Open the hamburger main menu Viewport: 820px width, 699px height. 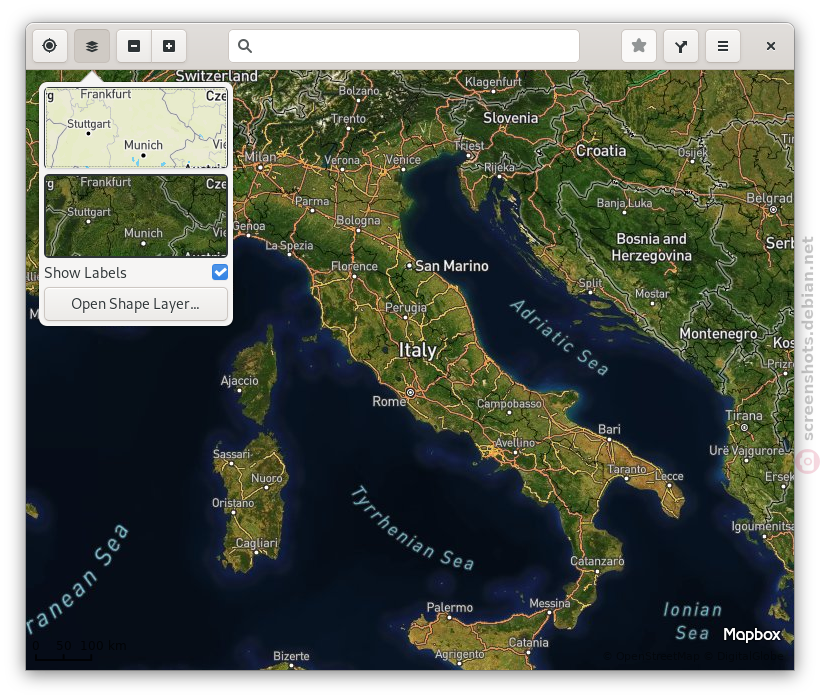[723, 46]
